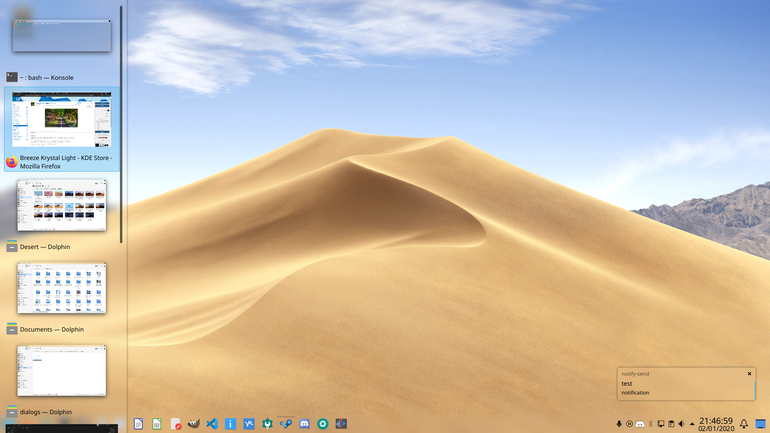The height and width of the screenshot is (433, 770).
Task: Open the Kompare diff tool icon
Action: tap(341, 424)
